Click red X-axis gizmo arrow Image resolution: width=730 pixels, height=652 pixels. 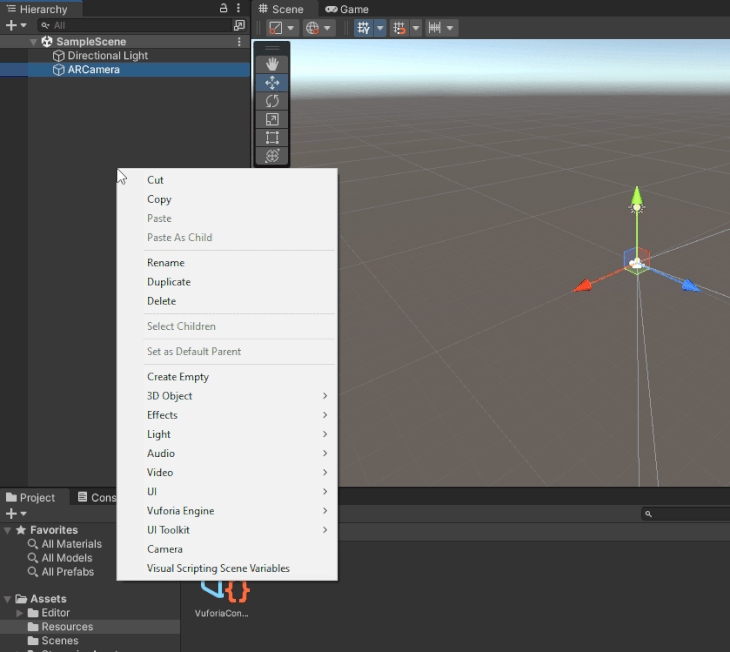[x=583, y=285]
